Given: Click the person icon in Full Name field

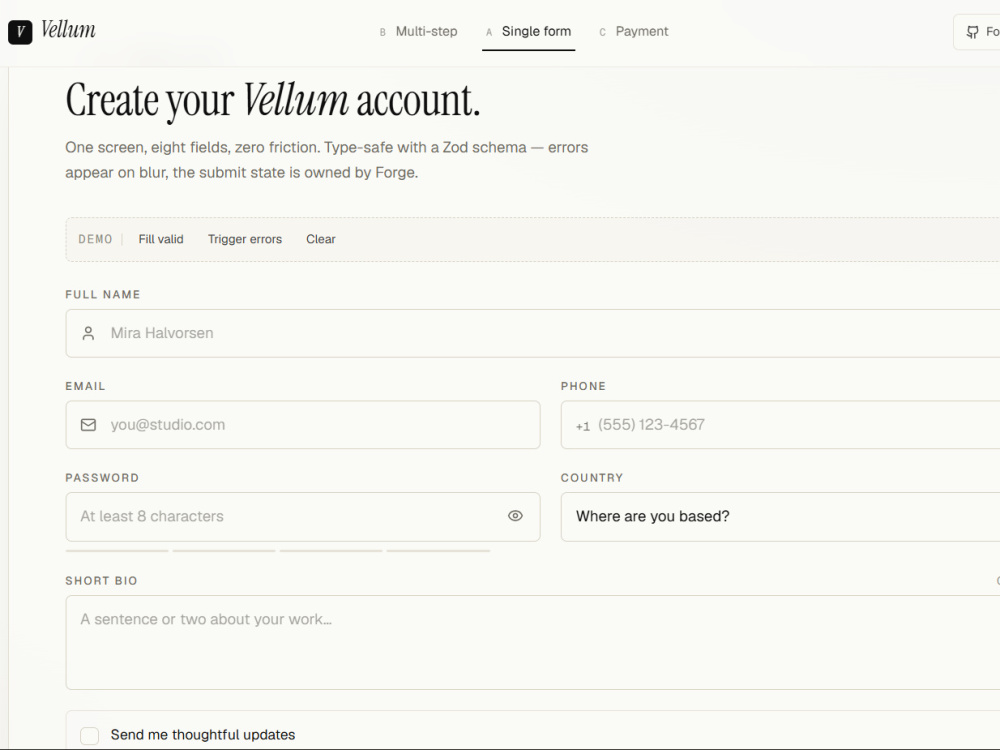Looking at the screenshot, I should (89, 333).
